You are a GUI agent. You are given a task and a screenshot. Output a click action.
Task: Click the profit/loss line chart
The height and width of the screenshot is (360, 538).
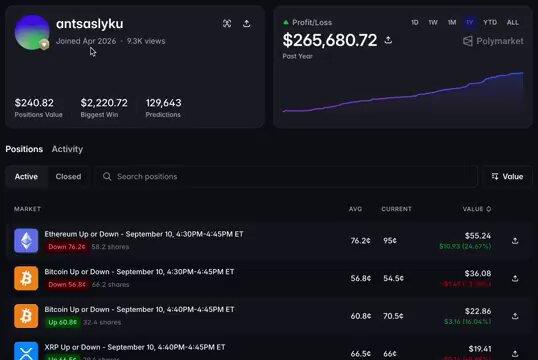click(x=403, y=92)
